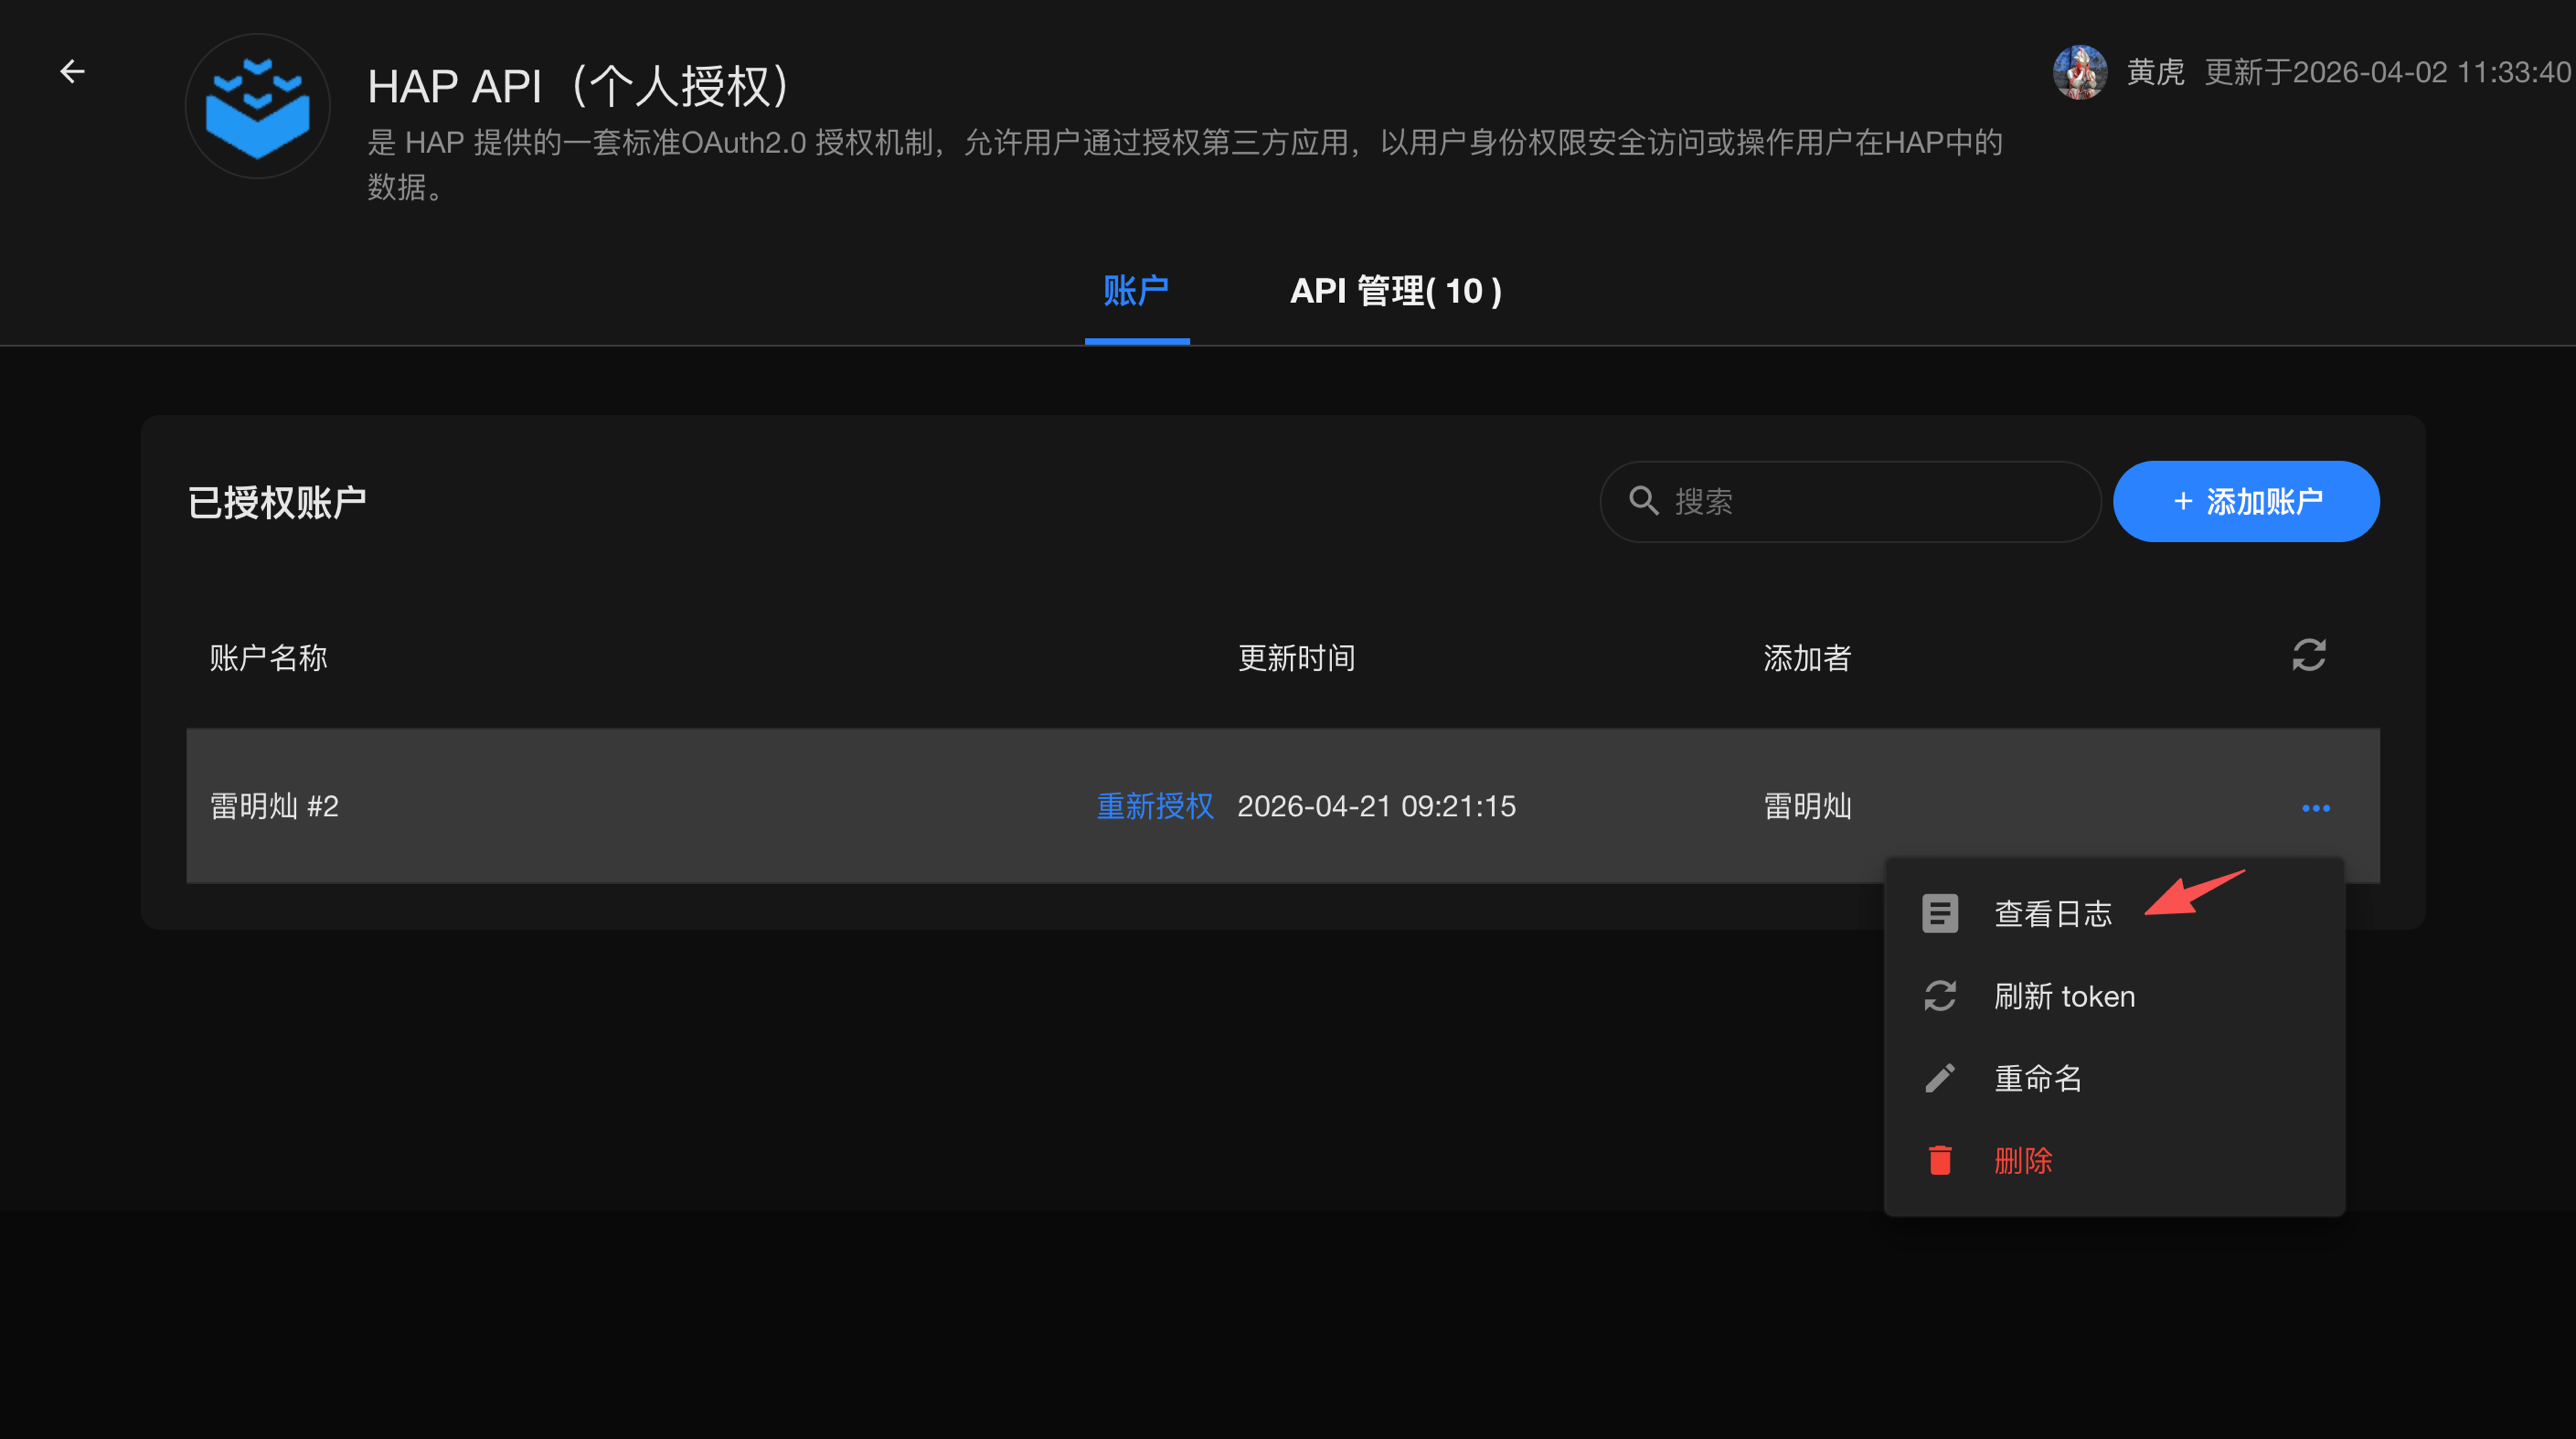Viewport: 2576px width, 1439px height.
Task: Click the OAuth2.0 description paragraph
Action: coord(1185,164)
